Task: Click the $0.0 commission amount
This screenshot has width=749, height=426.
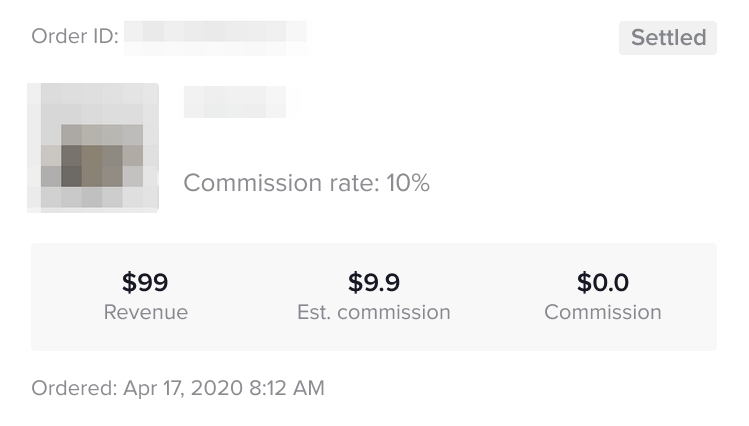Action: pyautogui.click(x=602, y=282)
